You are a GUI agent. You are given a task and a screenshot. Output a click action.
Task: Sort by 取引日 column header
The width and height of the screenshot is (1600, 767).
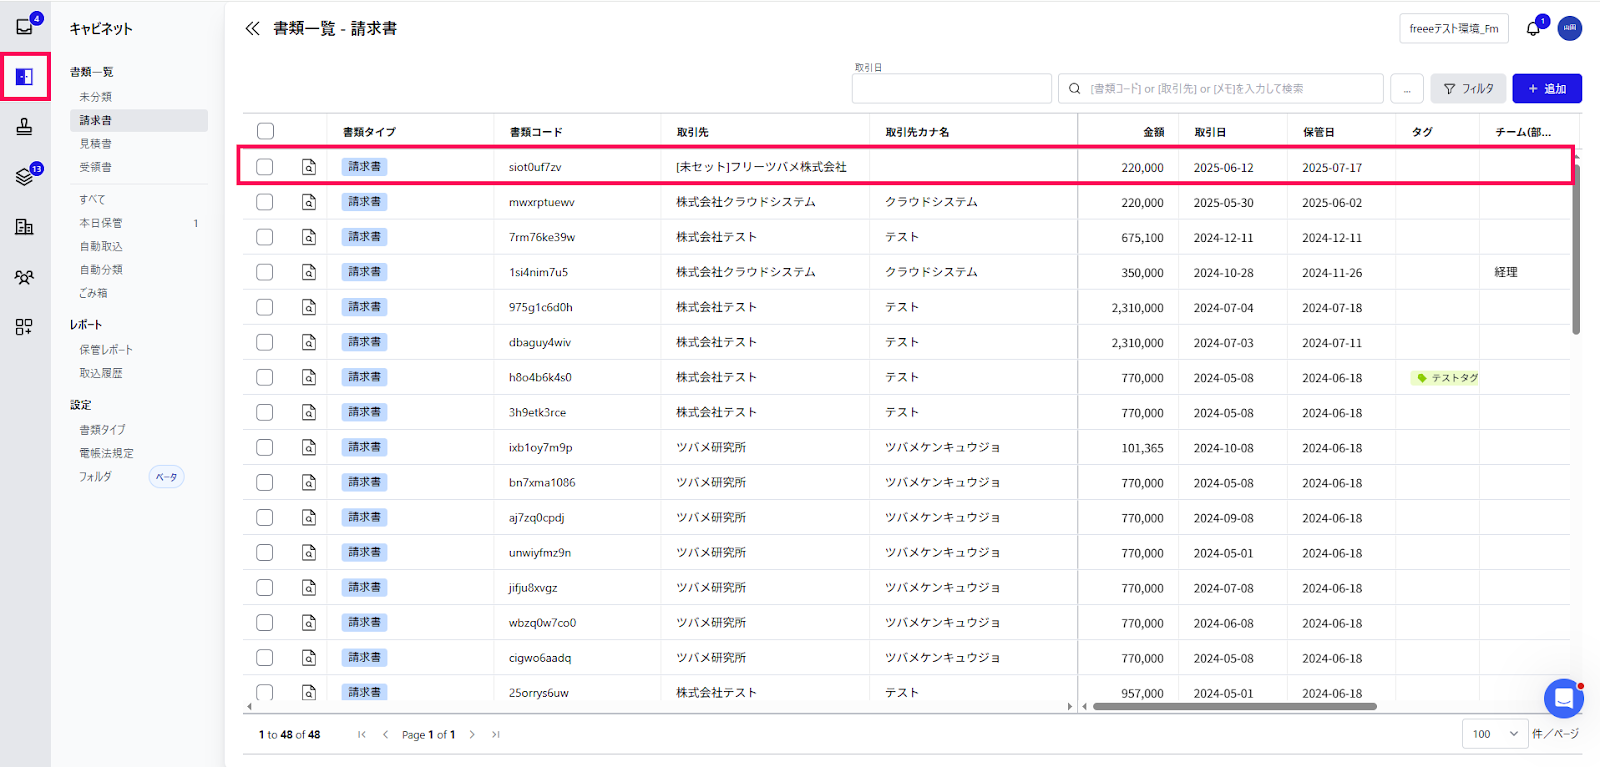1210,132
